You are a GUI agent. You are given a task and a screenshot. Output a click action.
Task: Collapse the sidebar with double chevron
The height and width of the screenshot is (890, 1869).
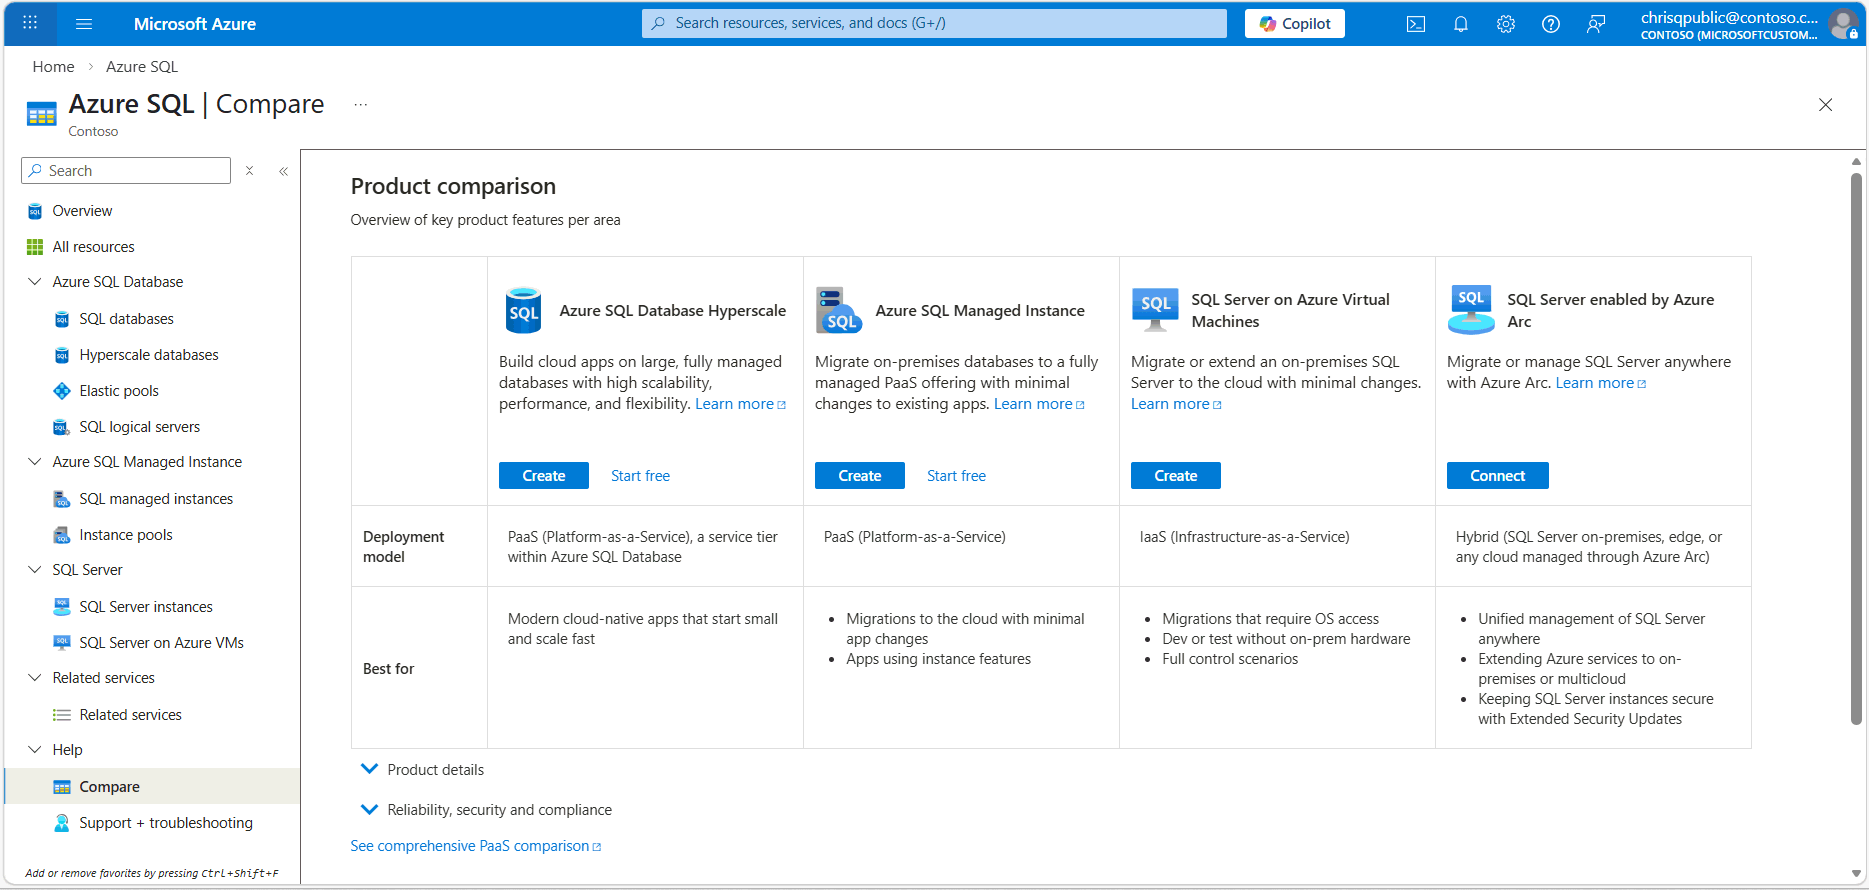[x=284, y=171]
